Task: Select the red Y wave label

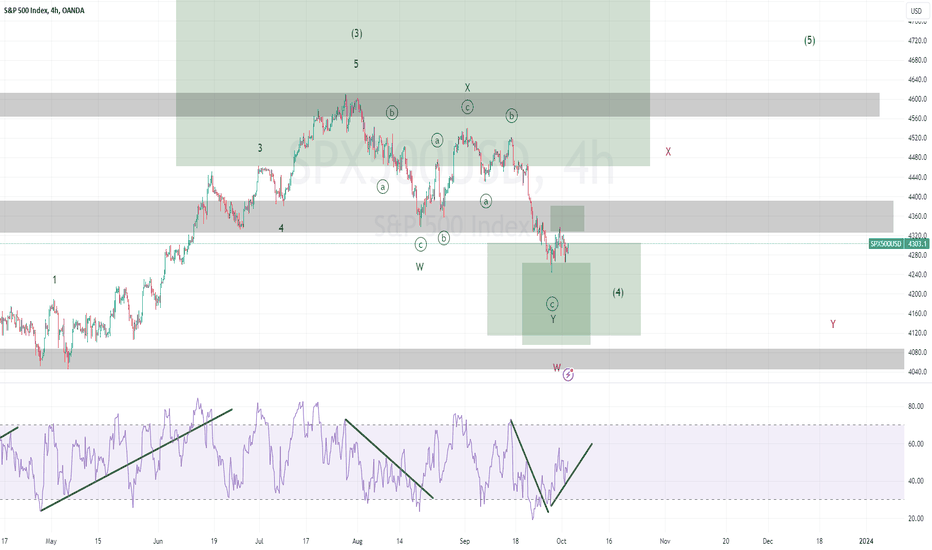Action: [833, 324]
